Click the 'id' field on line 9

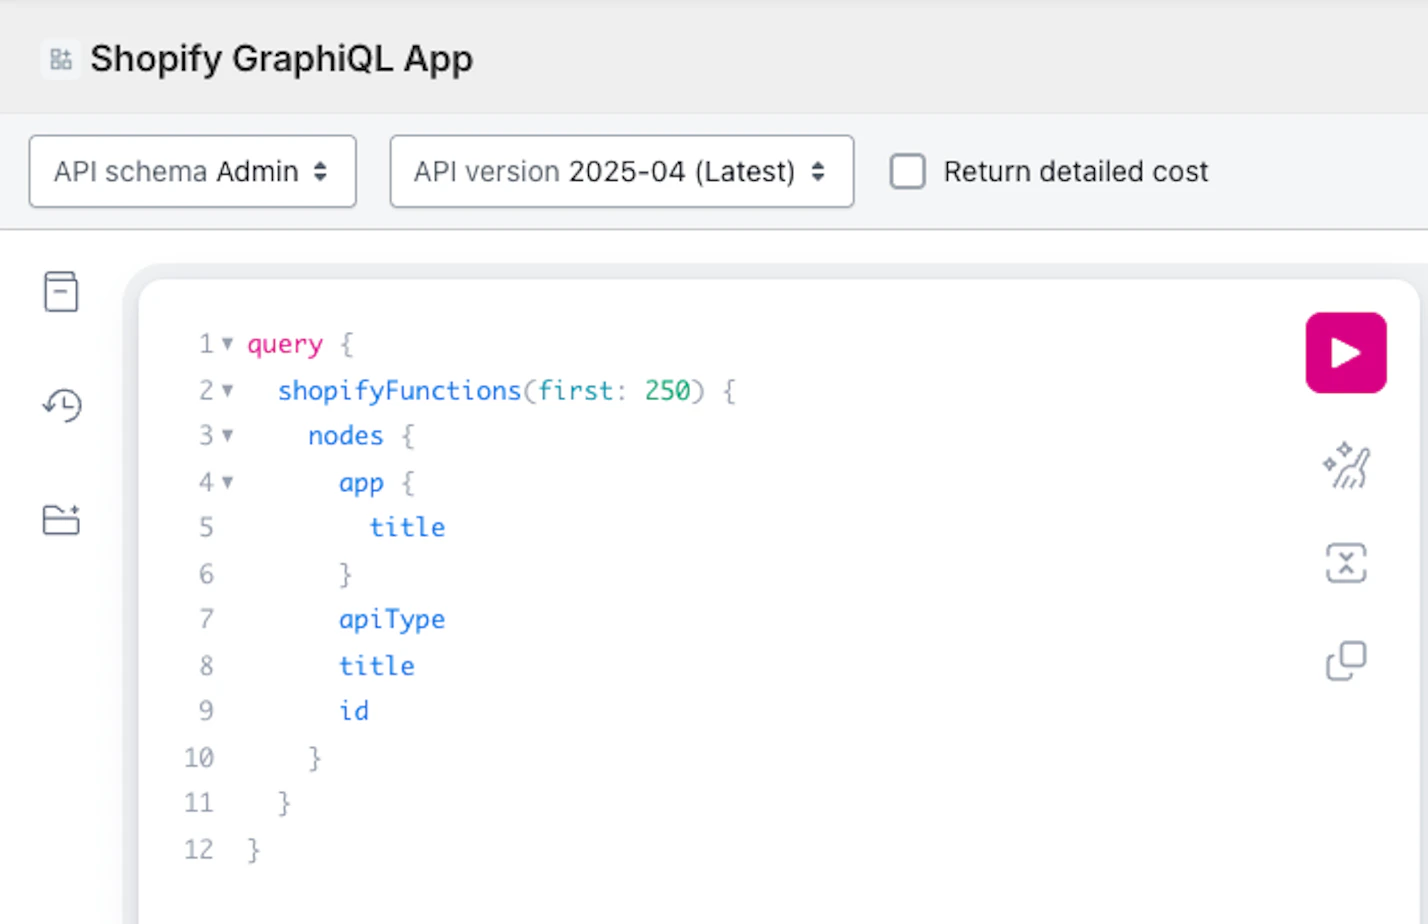354,711
